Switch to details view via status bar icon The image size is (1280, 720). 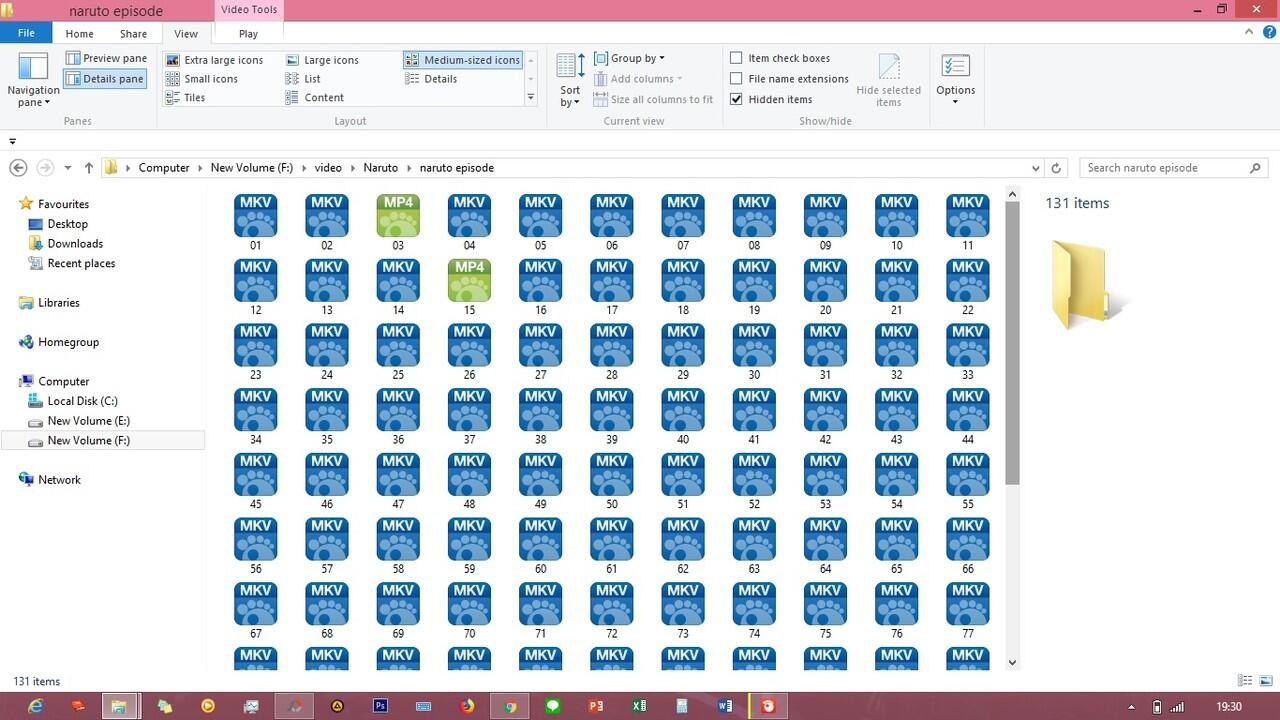(x=1245, y=681)
